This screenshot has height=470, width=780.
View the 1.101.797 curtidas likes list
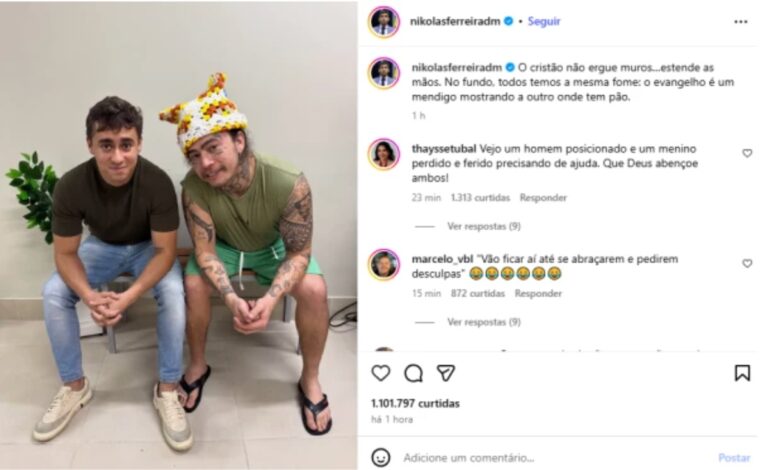click(415, 403)
